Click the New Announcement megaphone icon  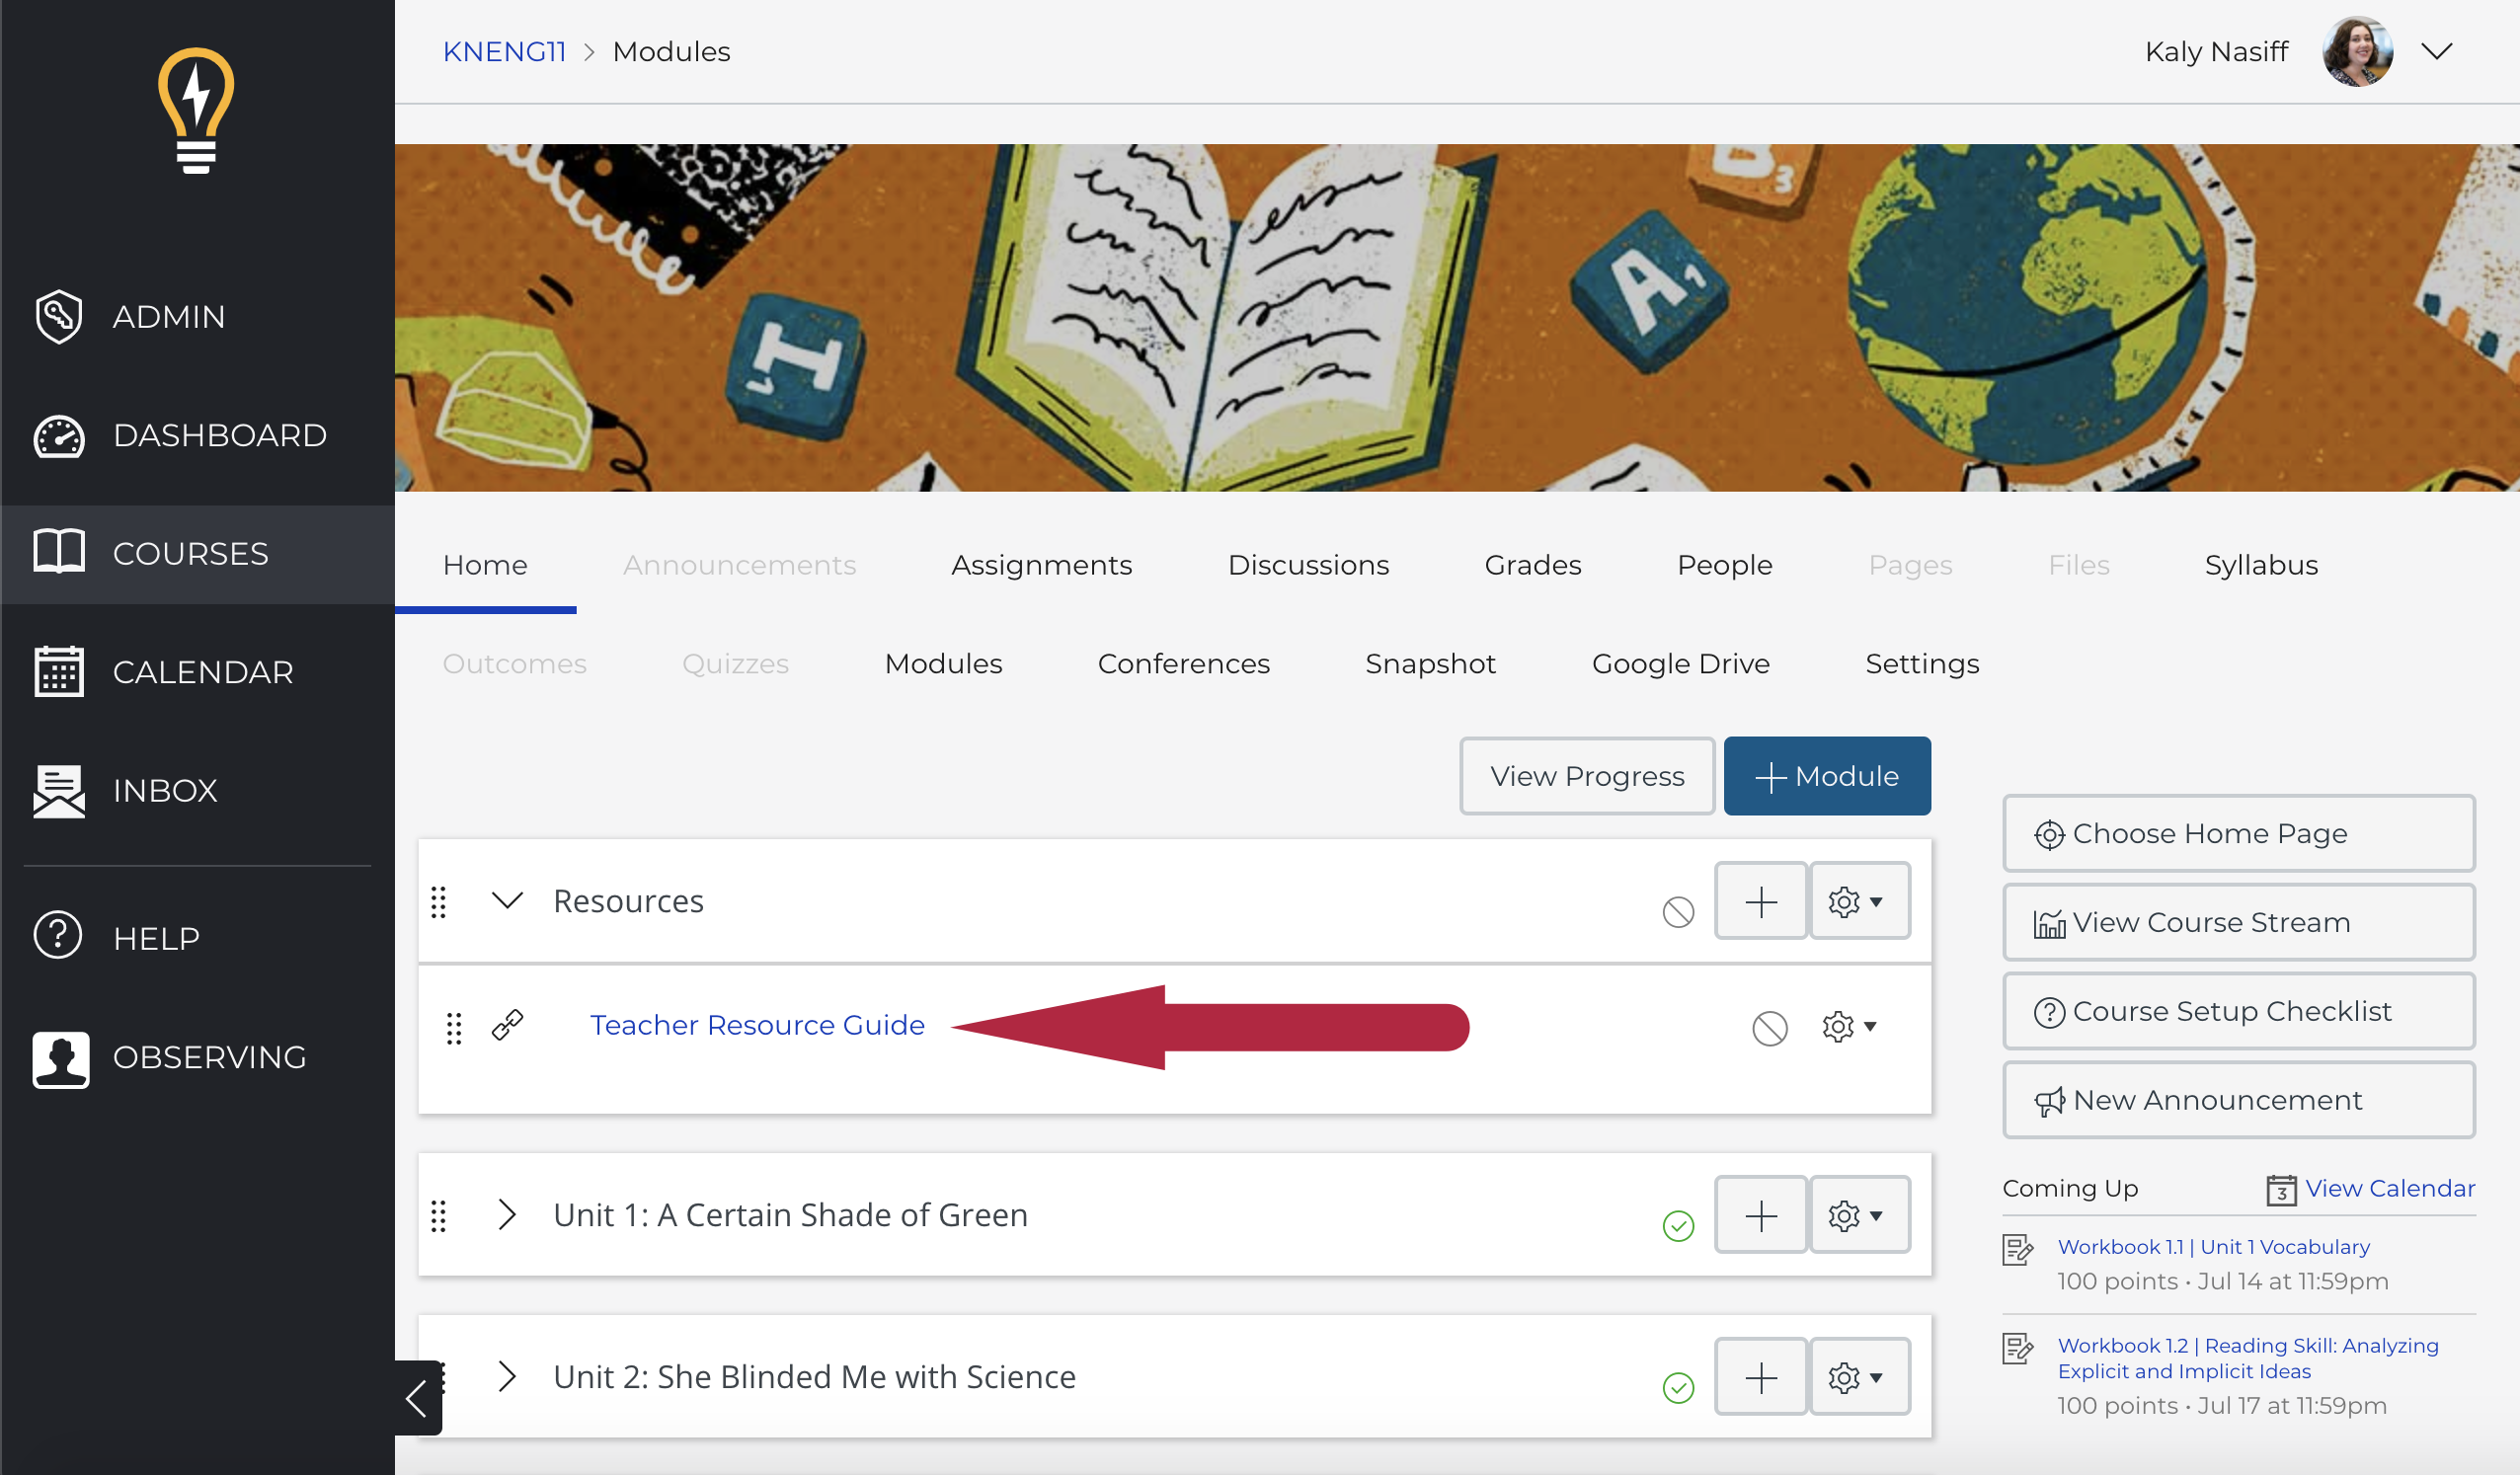coord(2049,1101)
